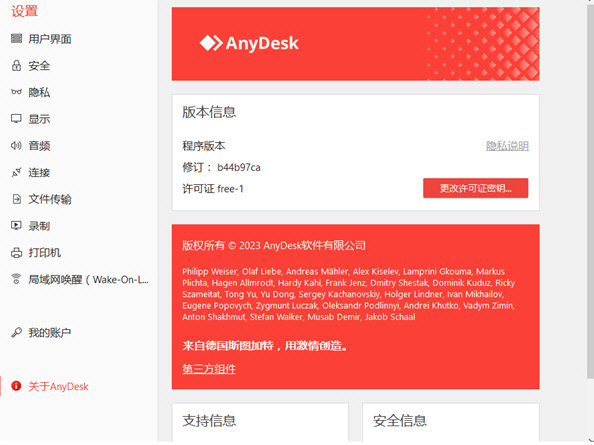
Task: Click the 版本信息 heading
Action: (x=209, y=112)
